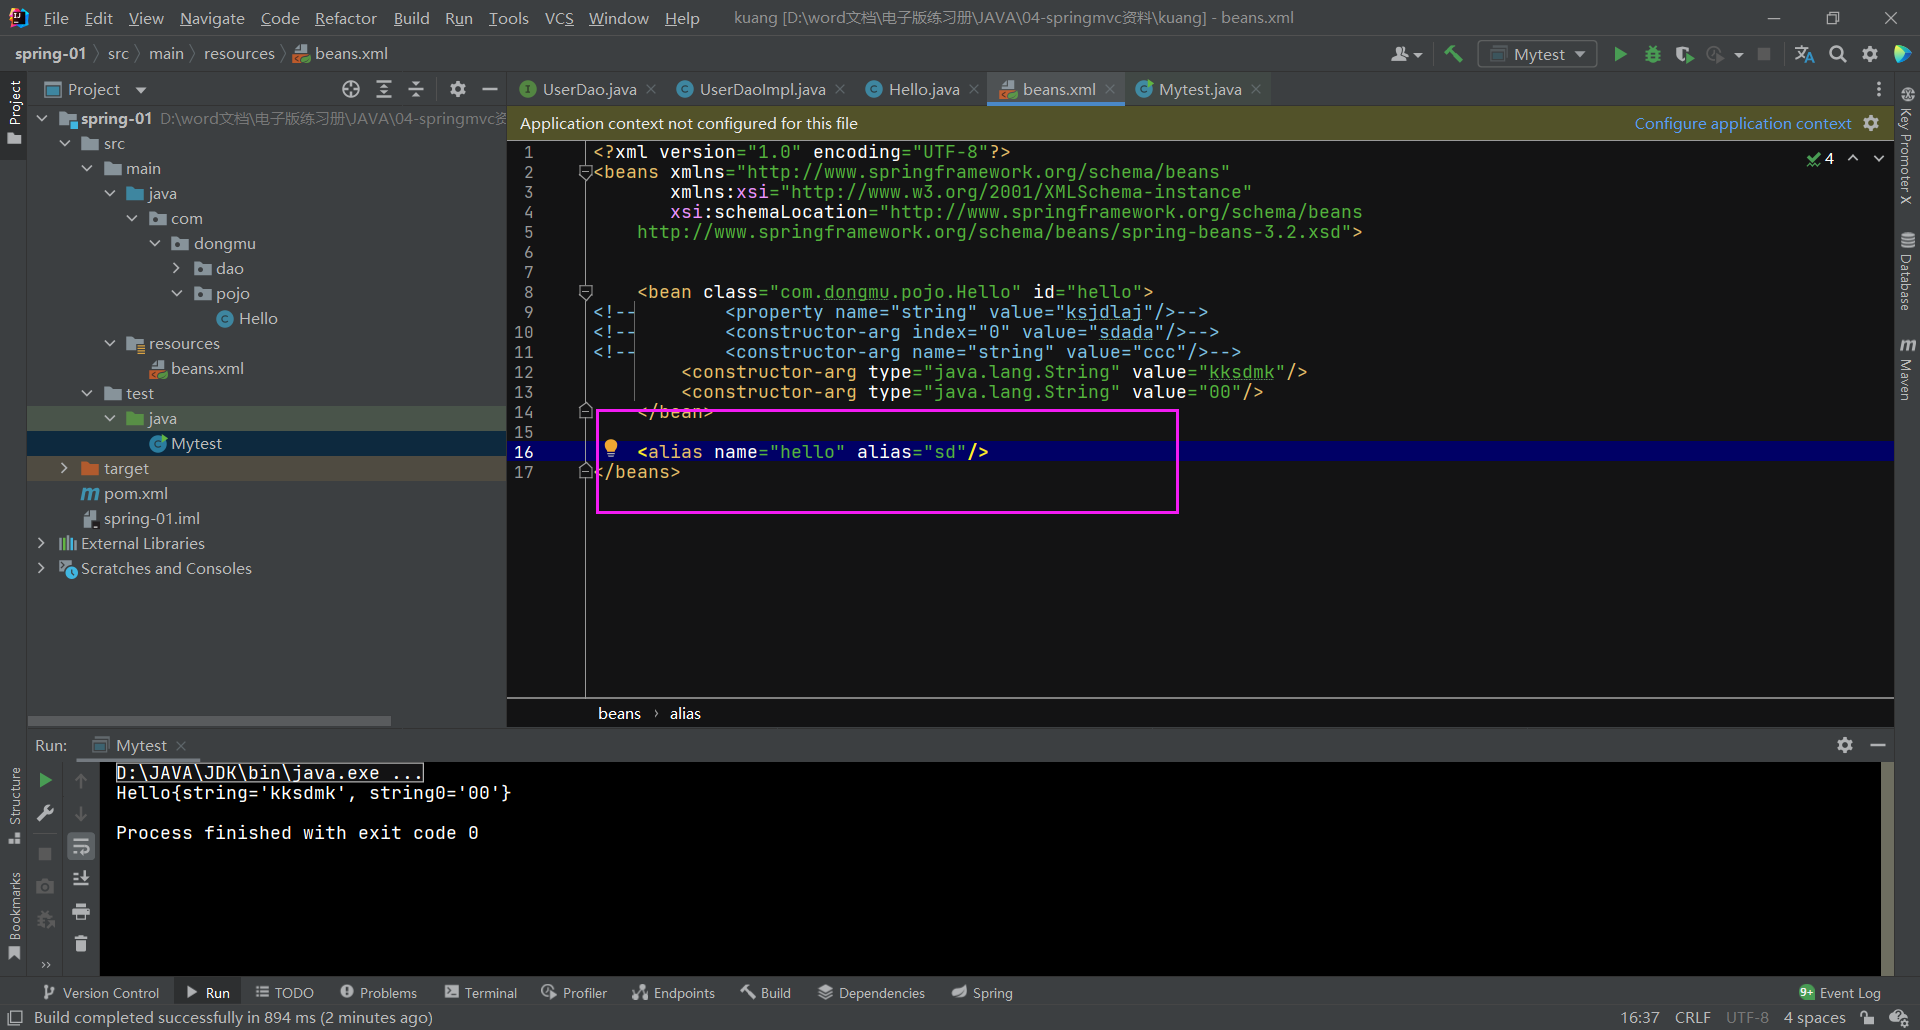The height and width of the screenshot is (1030, 1920).
Task: Clear all console output
Action: click(x=81, y=943)
